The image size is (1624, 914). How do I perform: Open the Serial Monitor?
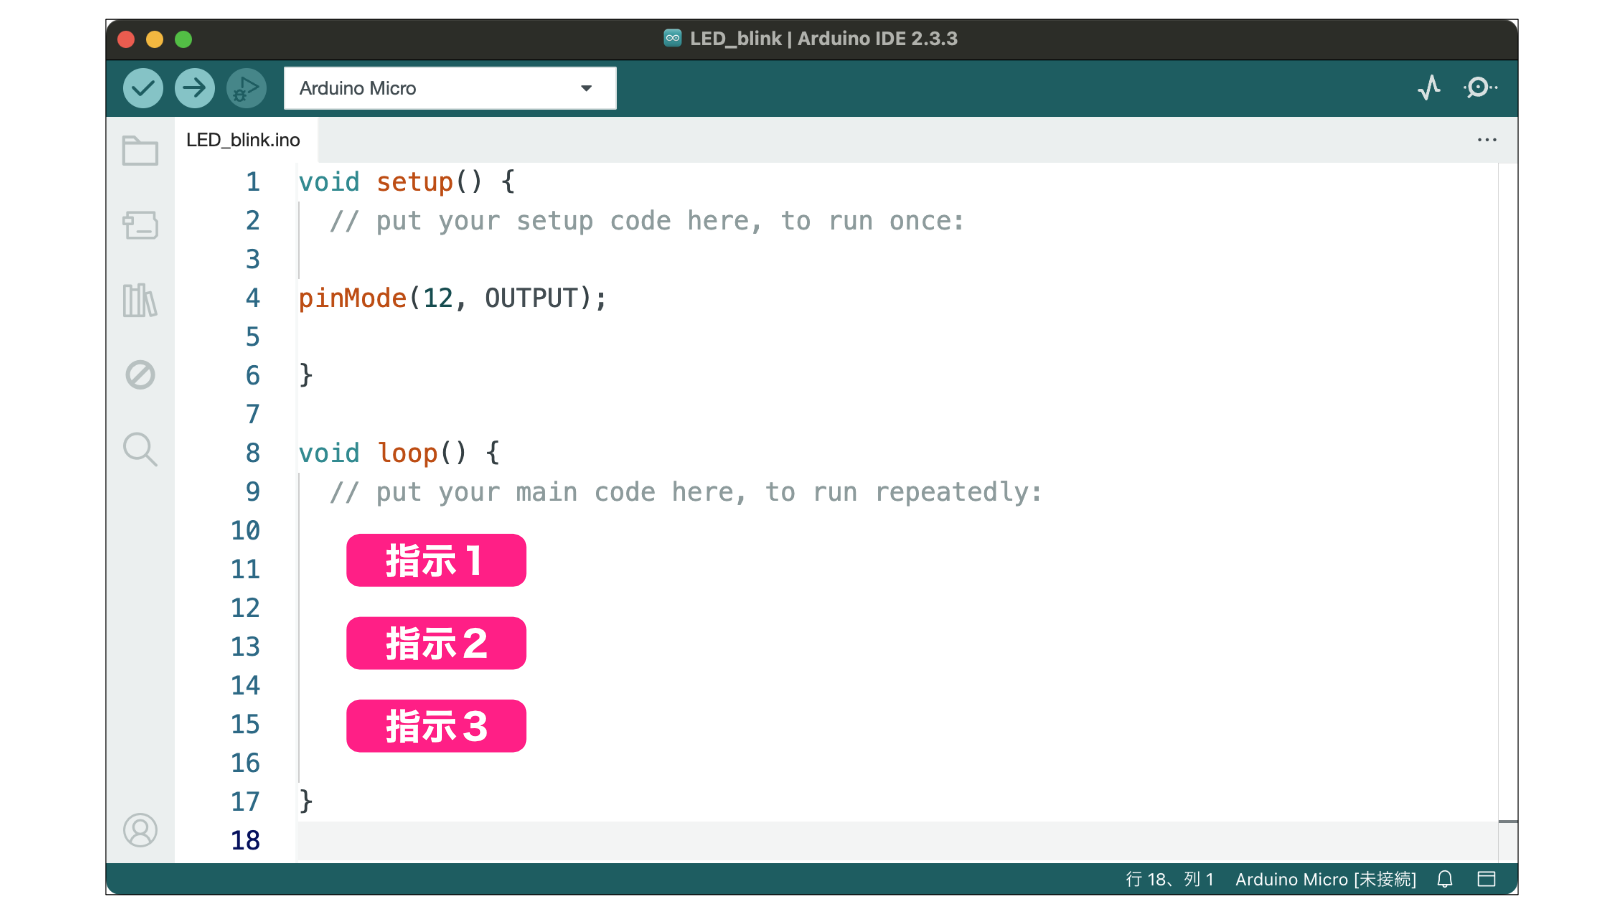1480,88
